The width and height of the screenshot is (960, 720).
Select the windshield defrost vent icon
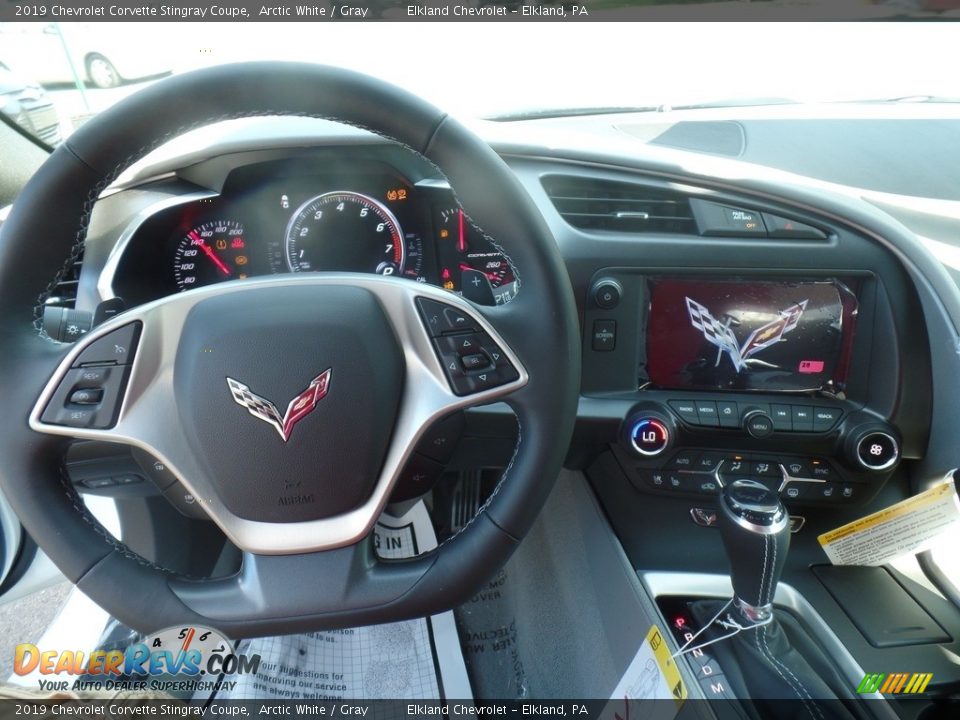[x=794, y=466]
